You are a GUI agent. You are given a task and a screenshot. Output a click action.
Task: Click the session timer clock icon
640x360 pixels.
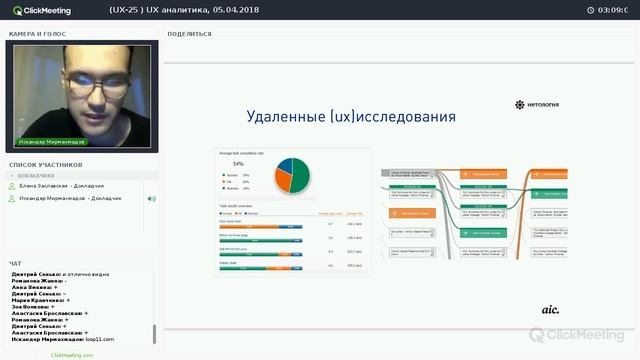tap(591, 10)
